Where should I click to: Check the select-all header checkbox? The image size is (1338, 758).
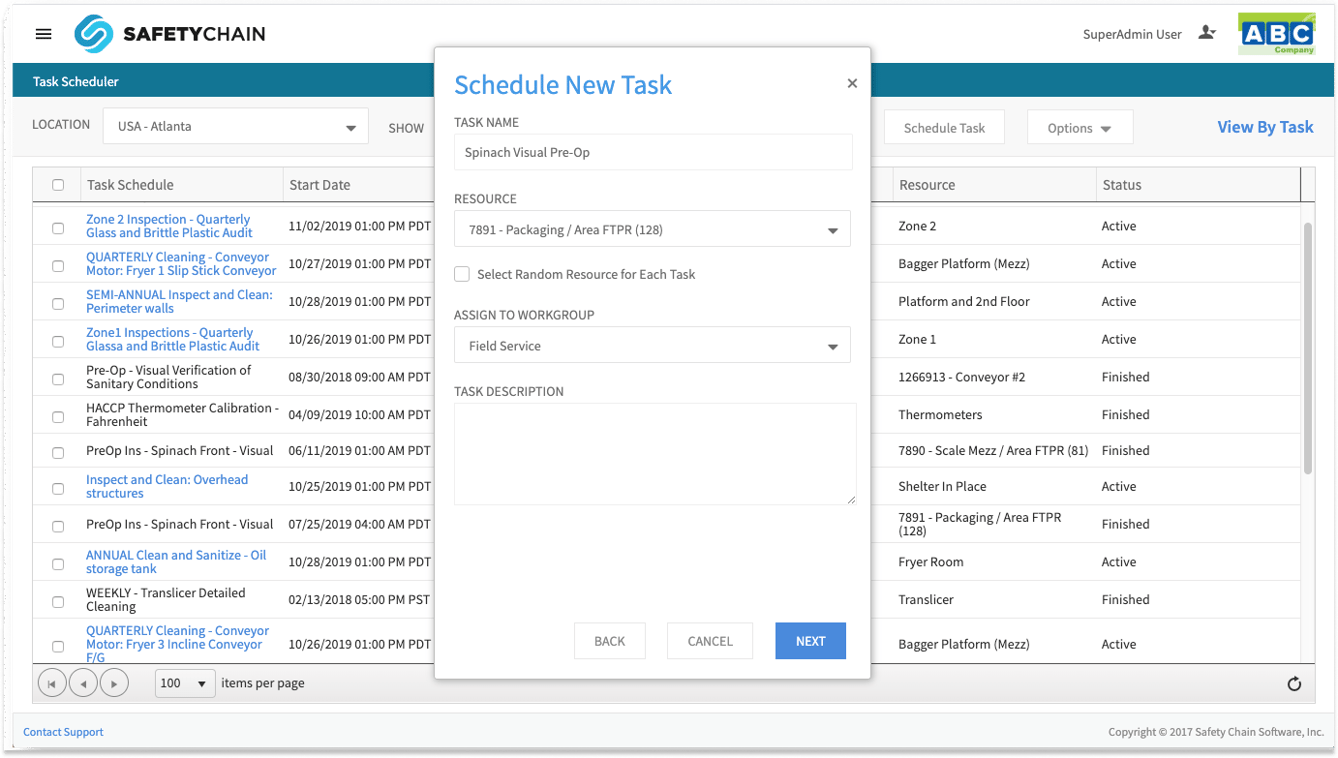58,185
